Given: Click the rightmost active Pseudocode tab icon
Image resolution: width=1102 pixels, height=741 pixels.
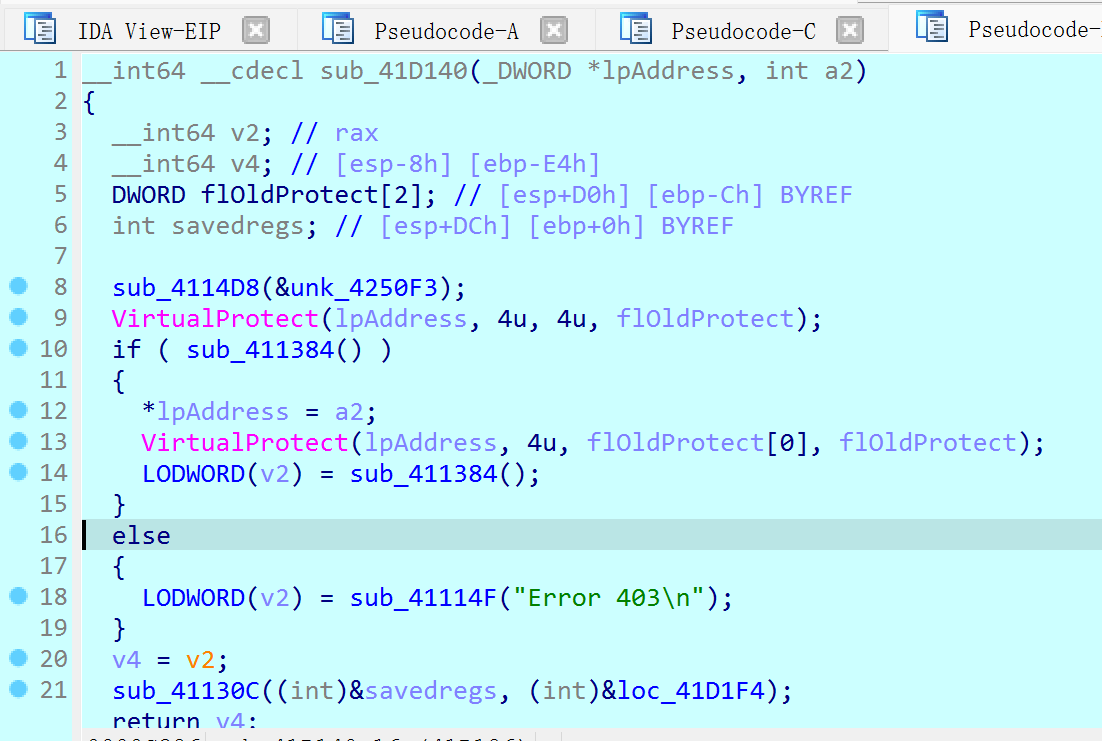Looking at the screenshot, I should (932, 28).
